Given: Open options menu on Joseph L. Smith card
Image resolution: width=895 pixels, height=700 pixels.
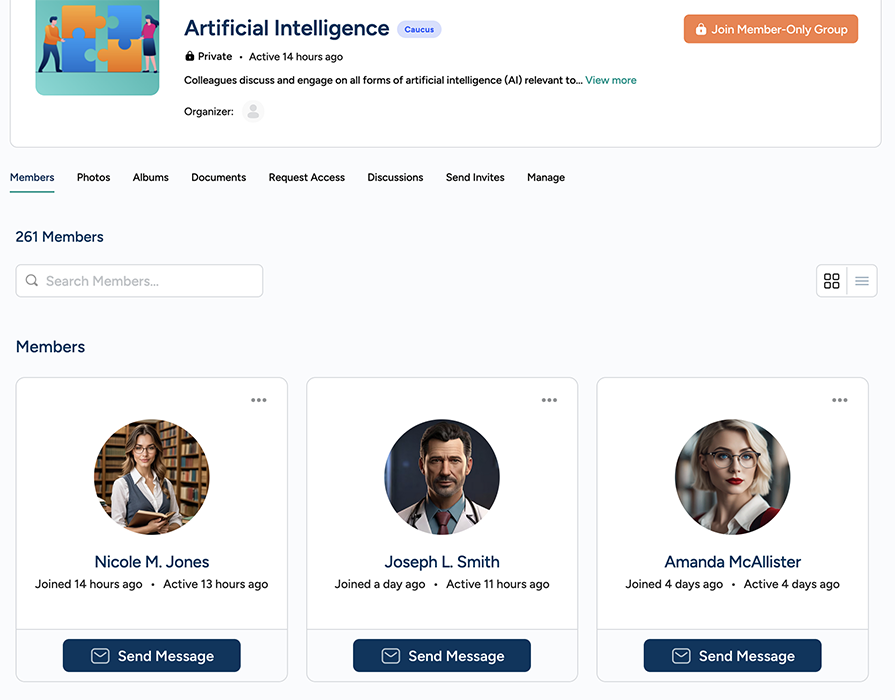Looking at the screenshot, I should click(549, 400).
